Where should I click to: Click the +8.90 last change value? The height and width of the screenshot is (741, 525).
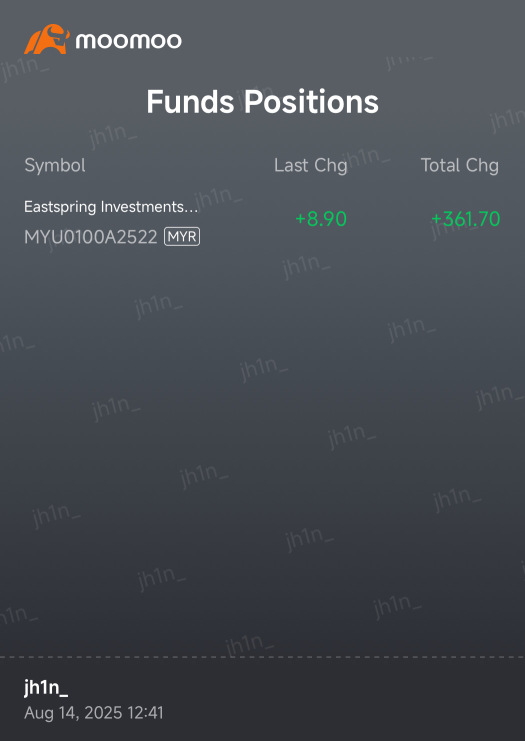coord(321,219)
